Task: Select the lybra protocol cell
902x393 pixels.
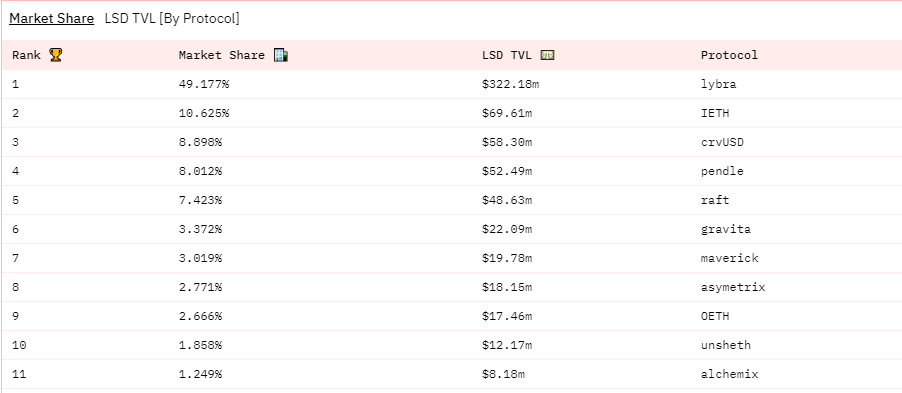Action: point(718,85)
